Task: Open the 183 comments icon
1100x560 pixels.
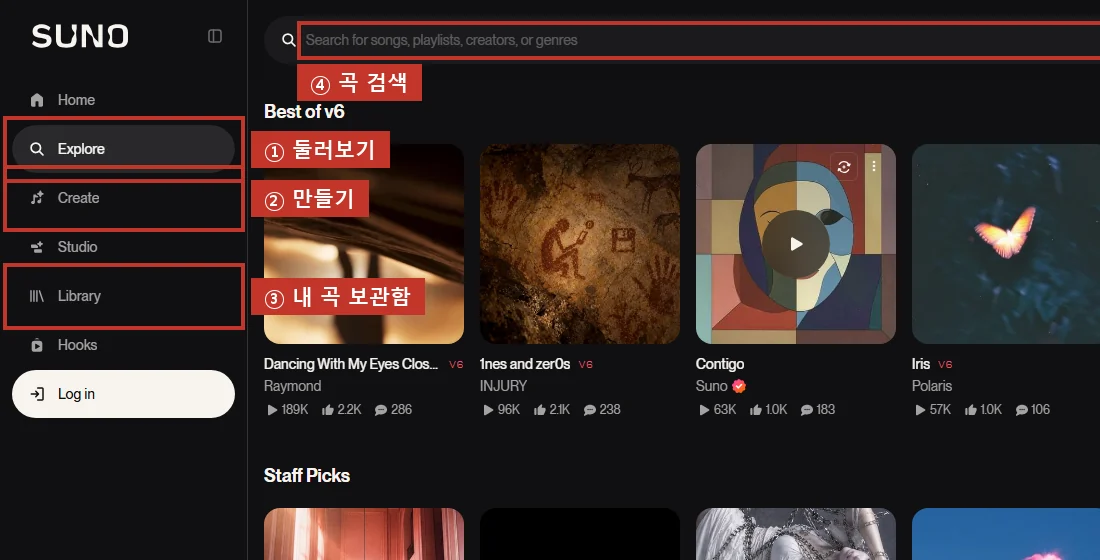Action: 807,410
